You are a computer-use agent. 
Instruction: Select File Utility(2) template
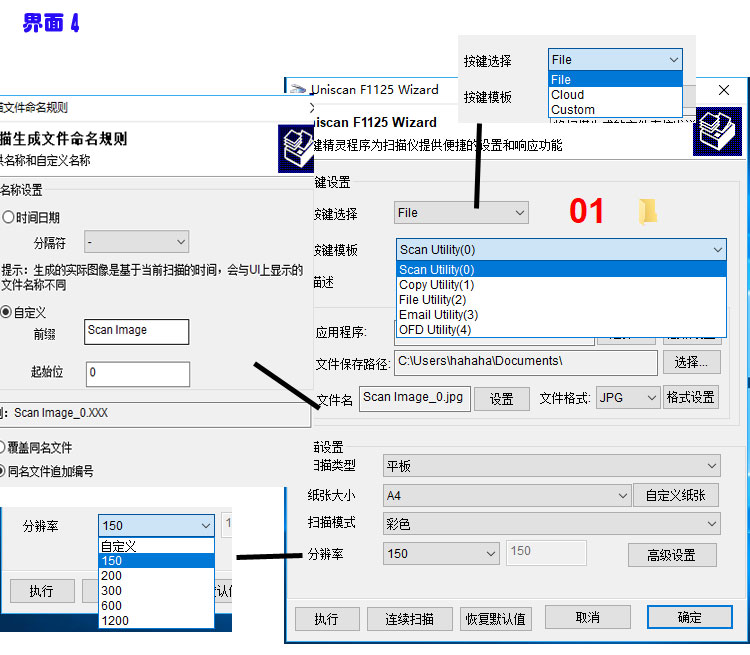(x=562, y=300)
